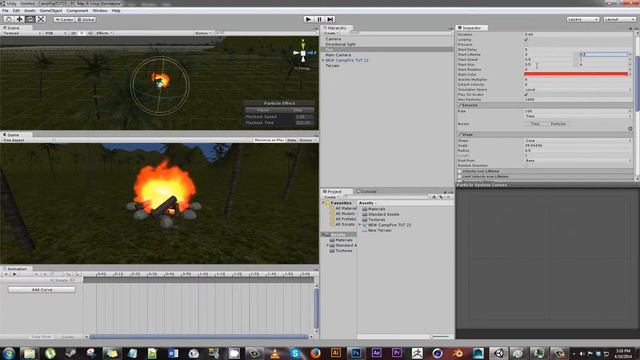Click the Unity taskbar icon
Screen dimensions: 640x360
[498, 353]
